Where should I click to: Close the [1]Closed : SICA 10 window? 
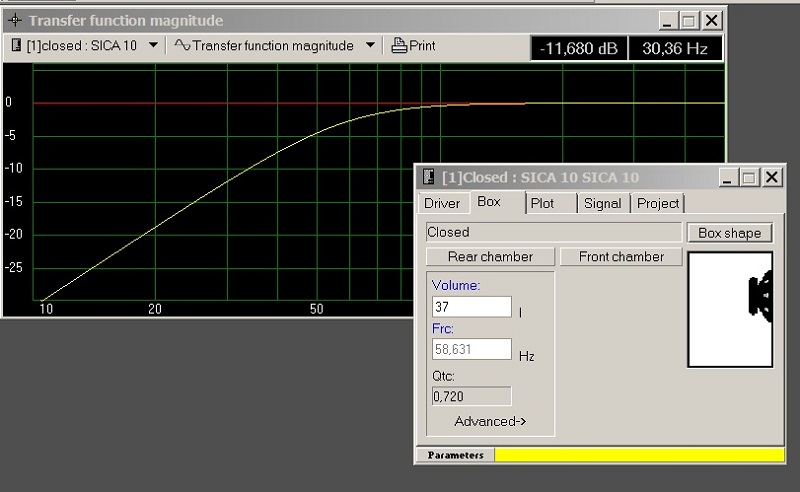tap(771, 178)
